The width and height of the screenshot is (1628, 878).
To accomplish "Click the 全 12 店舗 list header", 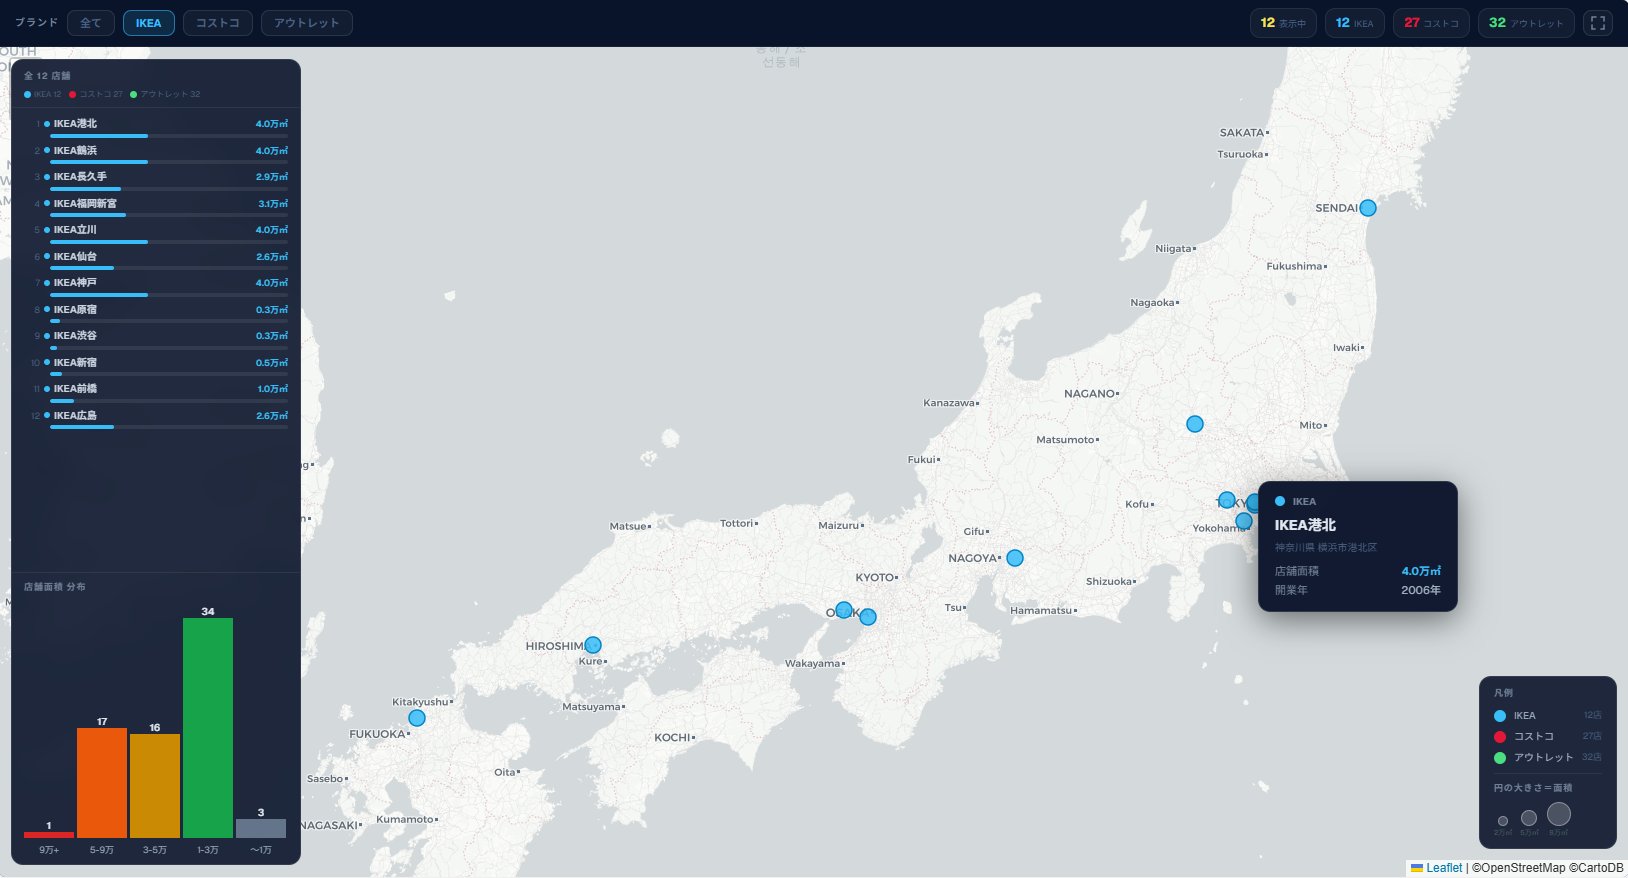I will [47, 76].
